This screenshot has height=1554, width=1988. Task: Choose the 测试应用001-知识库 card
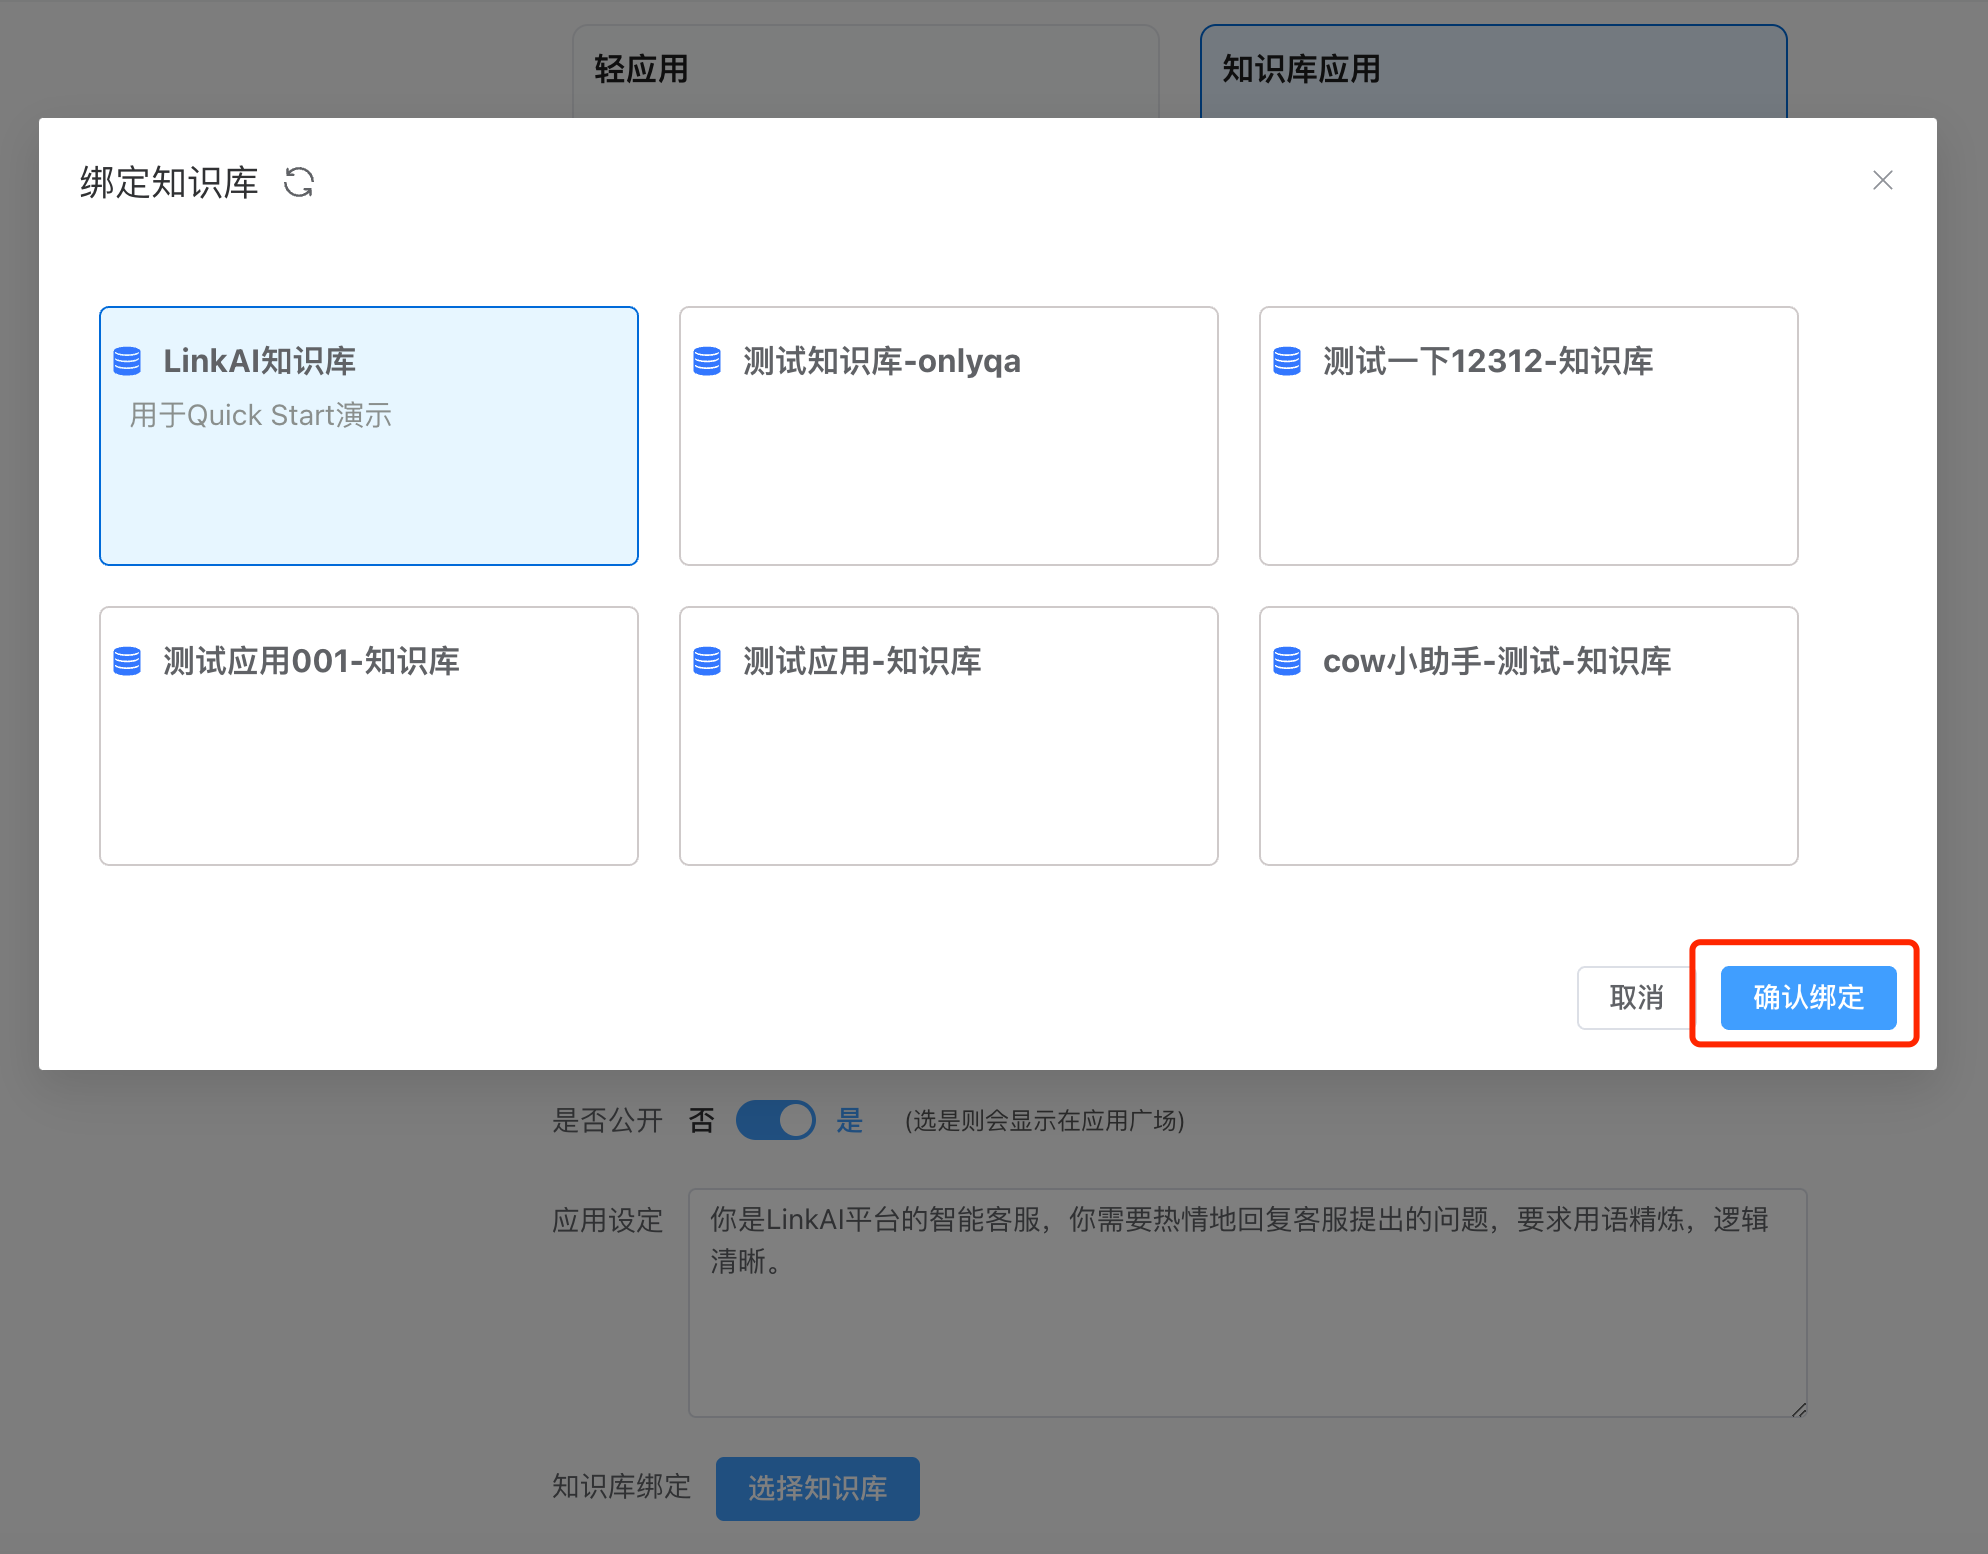click(x=369, y=736)
